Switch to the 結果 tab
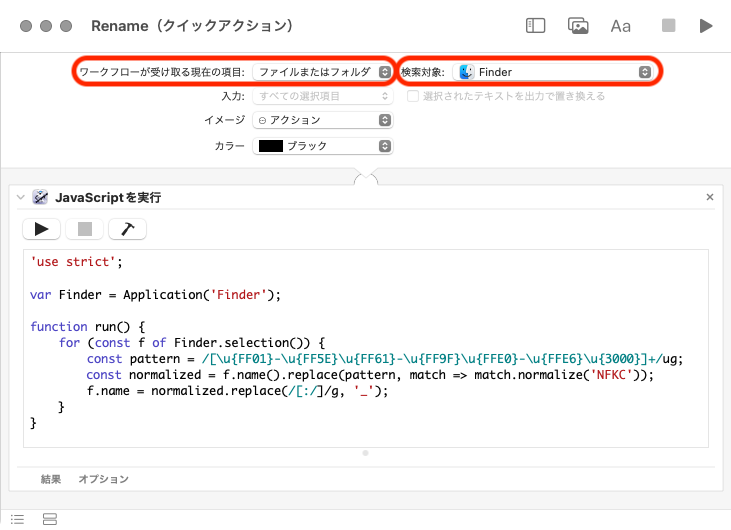The height and width of the screenshot is (530, 731). click(51, 479)
